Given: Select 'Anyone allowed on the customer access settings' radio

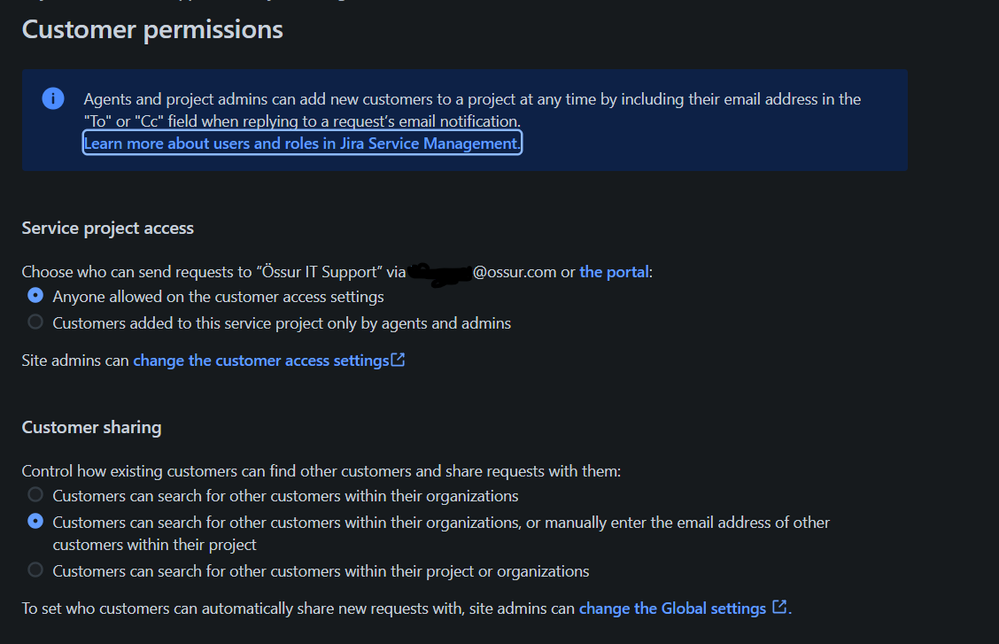Looking at the screenshot, I should [x=36, y=296].
